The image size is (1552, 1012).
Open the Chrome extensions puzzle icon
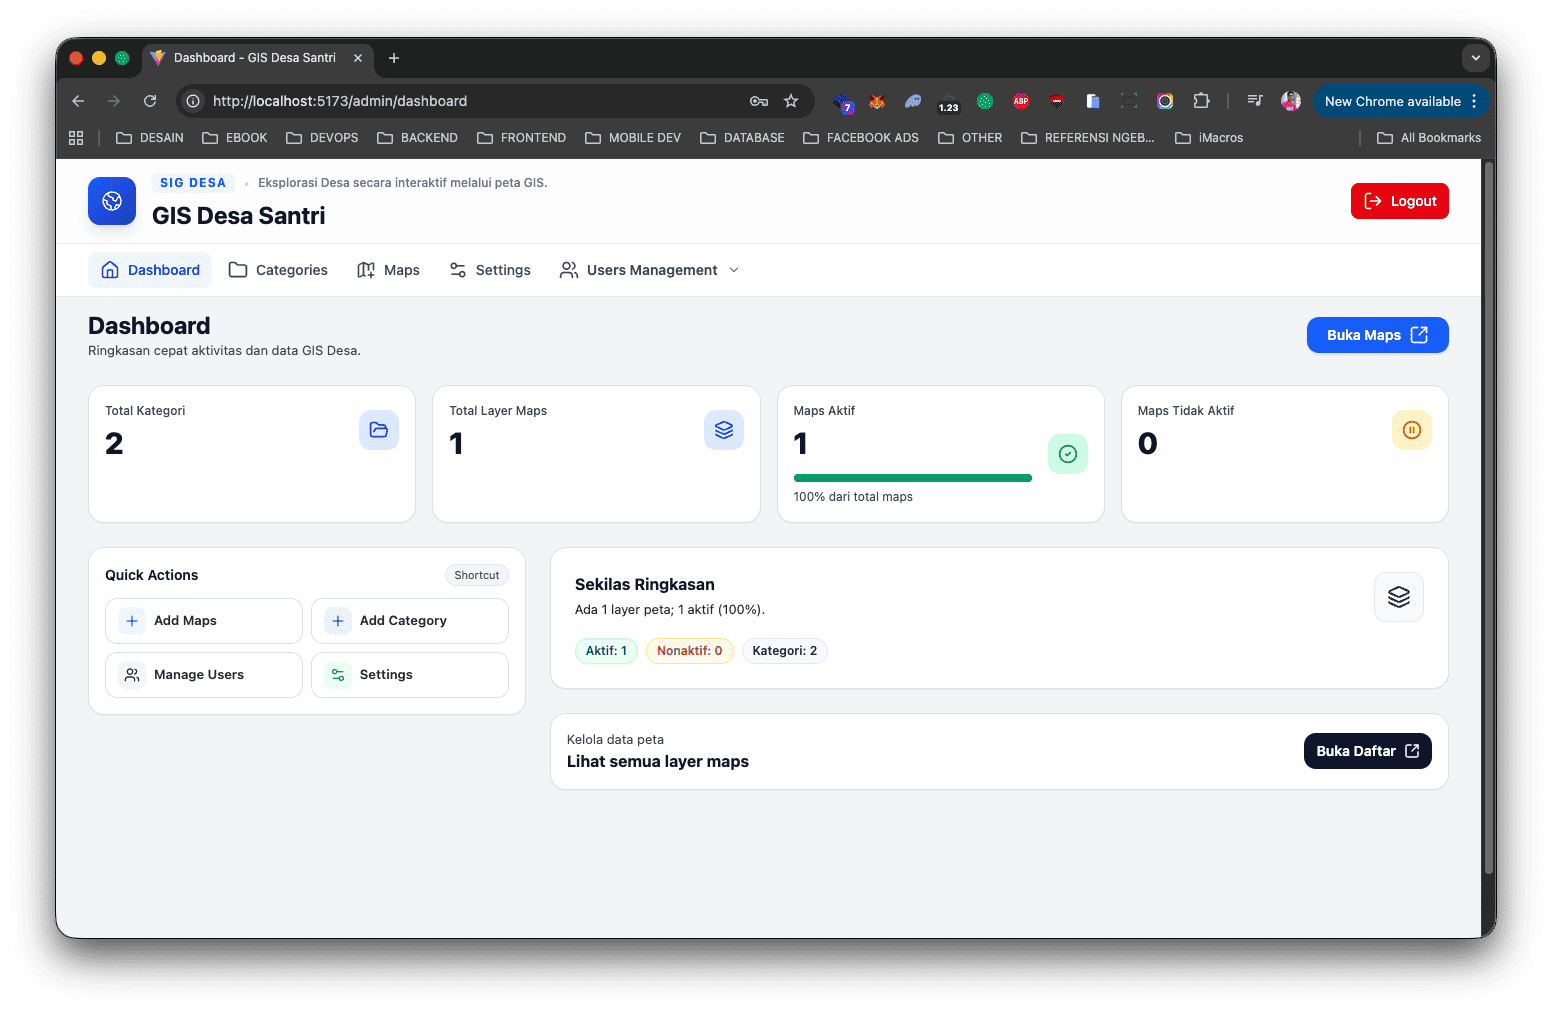click(x=1201, y=101)
